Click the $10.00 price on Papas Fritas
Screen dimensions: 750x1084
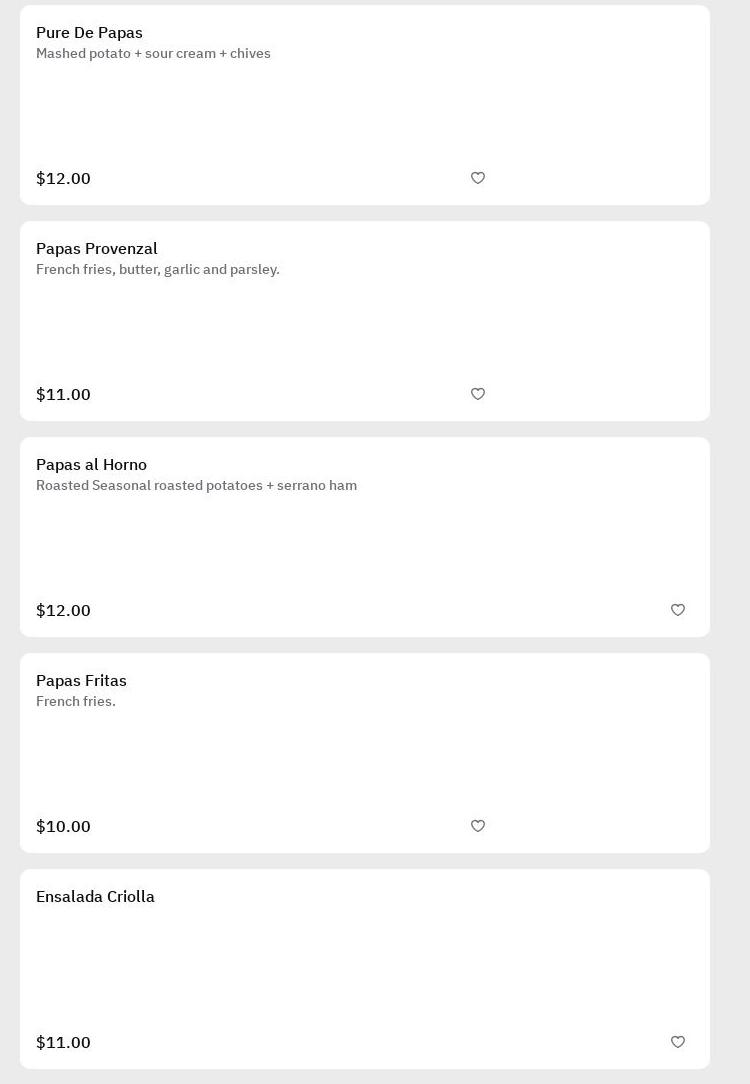click(x=63, y=827)
